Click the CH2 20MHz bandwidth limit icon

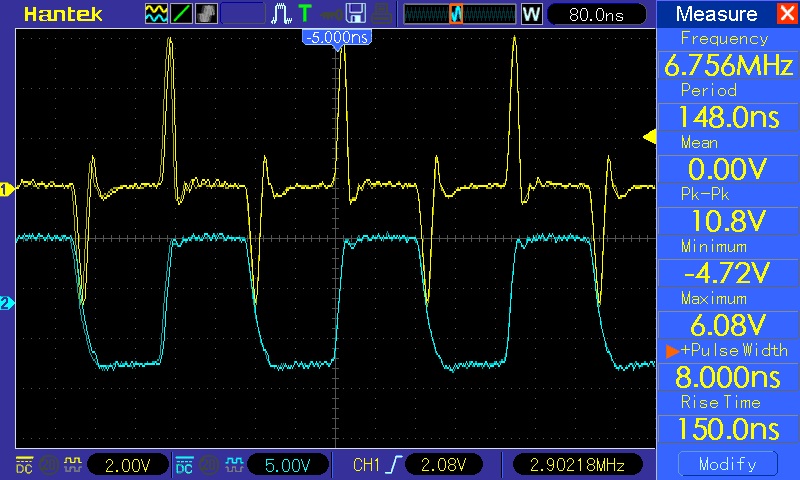pyautogui.click(x=209, y=465)
